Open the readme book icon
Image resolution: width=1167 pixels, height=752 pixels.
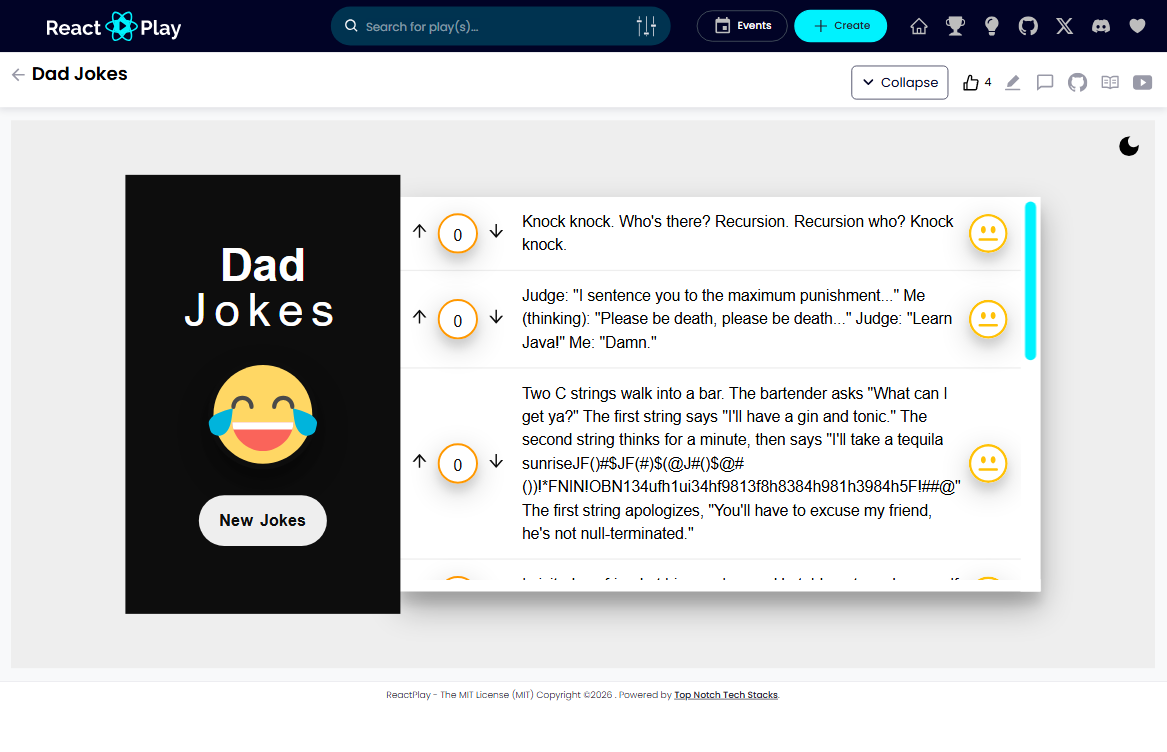(x=1110, y=82)
